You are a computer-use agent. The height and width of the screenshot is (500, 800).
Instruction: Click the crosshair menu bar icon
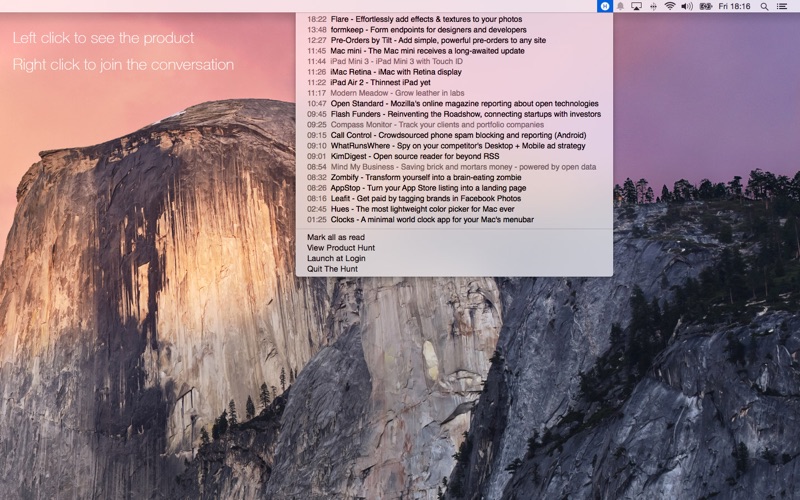pos(653,6)
